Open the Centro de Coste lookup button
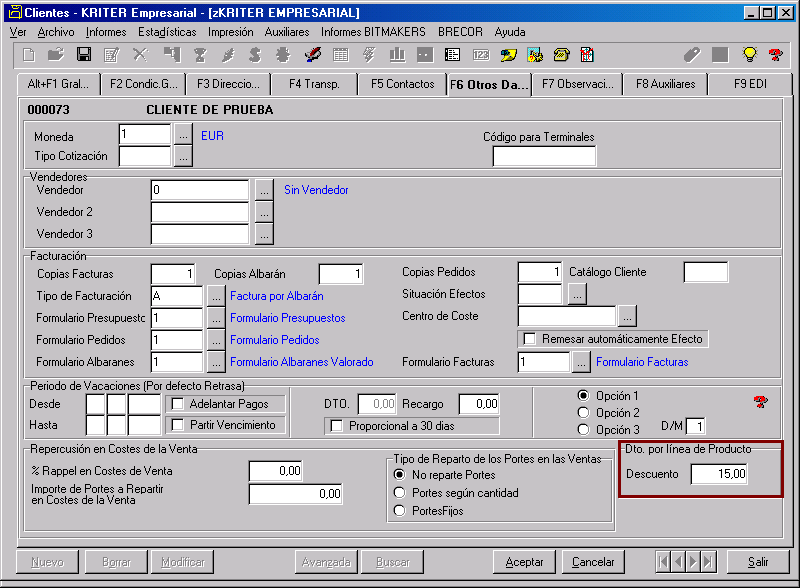The image size is (800, 588). coord(627,316)
